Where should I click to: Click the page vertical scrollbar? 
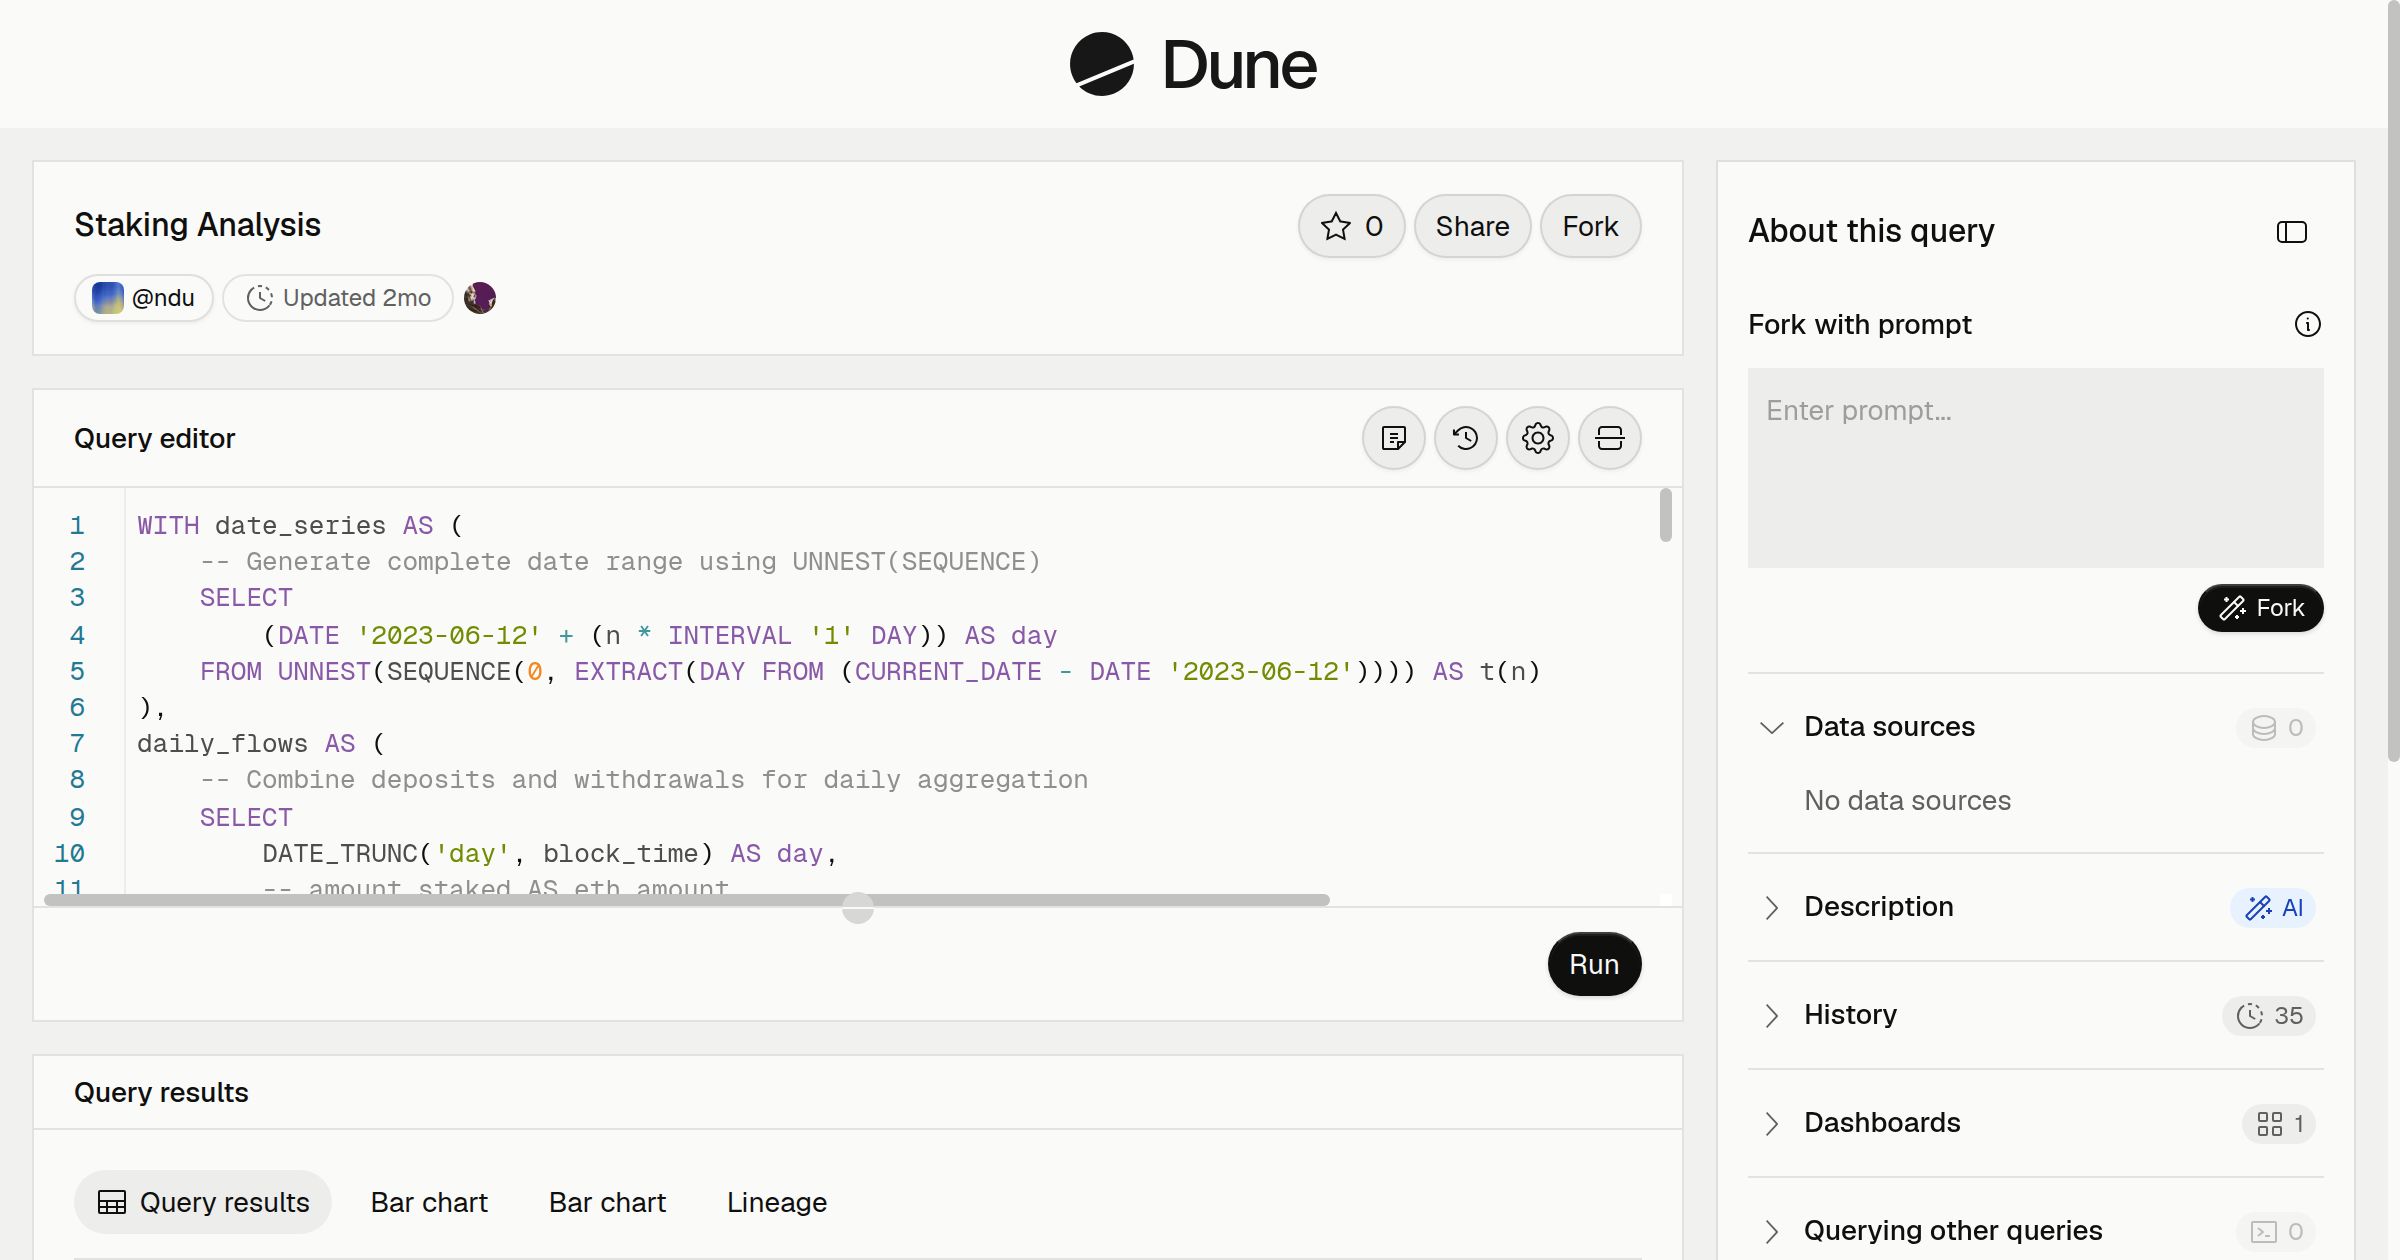click(2393, 380)
